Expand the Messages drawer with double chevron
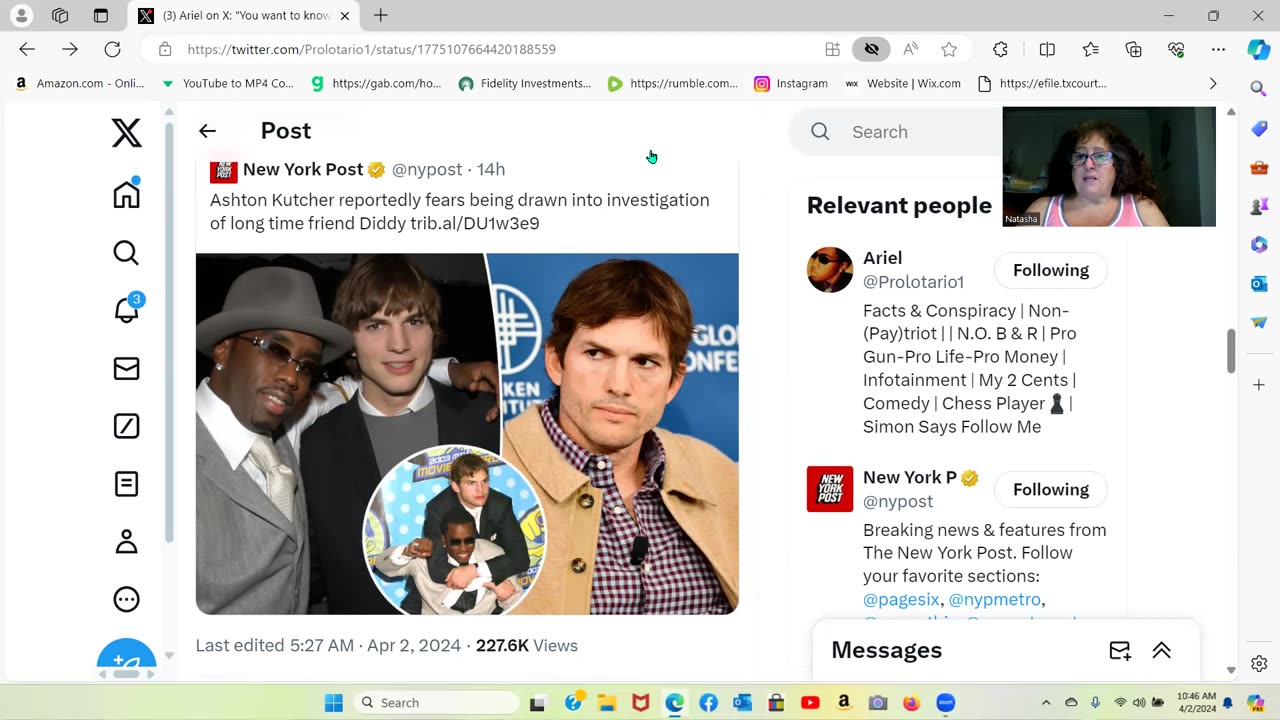The width and height of the screenshot is (1280, 720). point(1161,650)
